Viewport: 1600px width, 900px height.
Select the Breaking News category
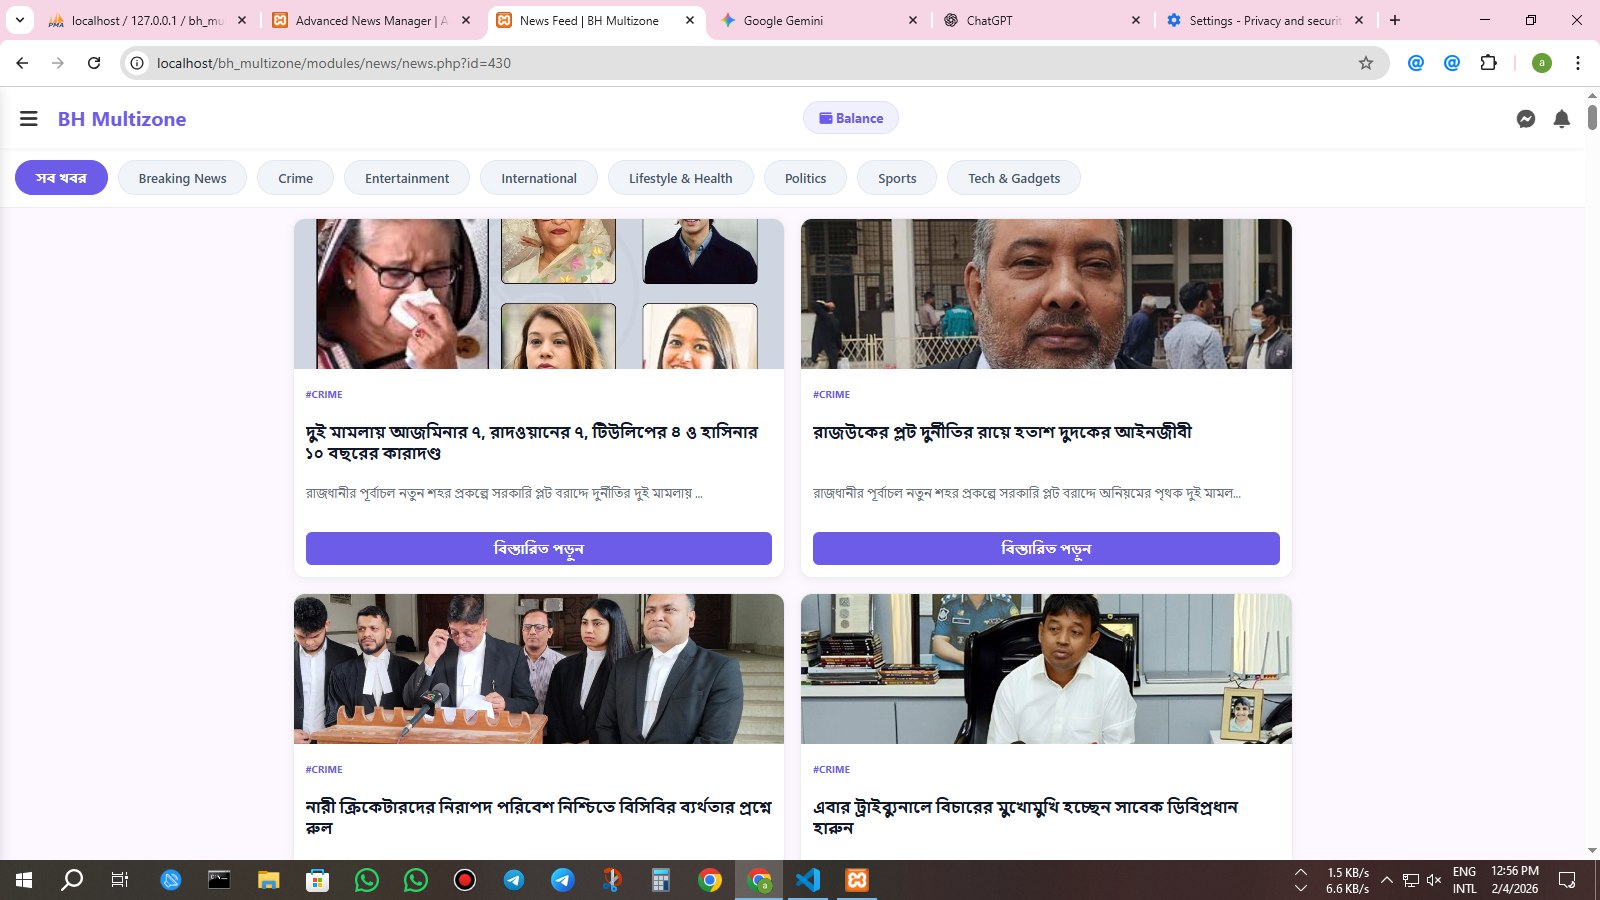point(182,178)
